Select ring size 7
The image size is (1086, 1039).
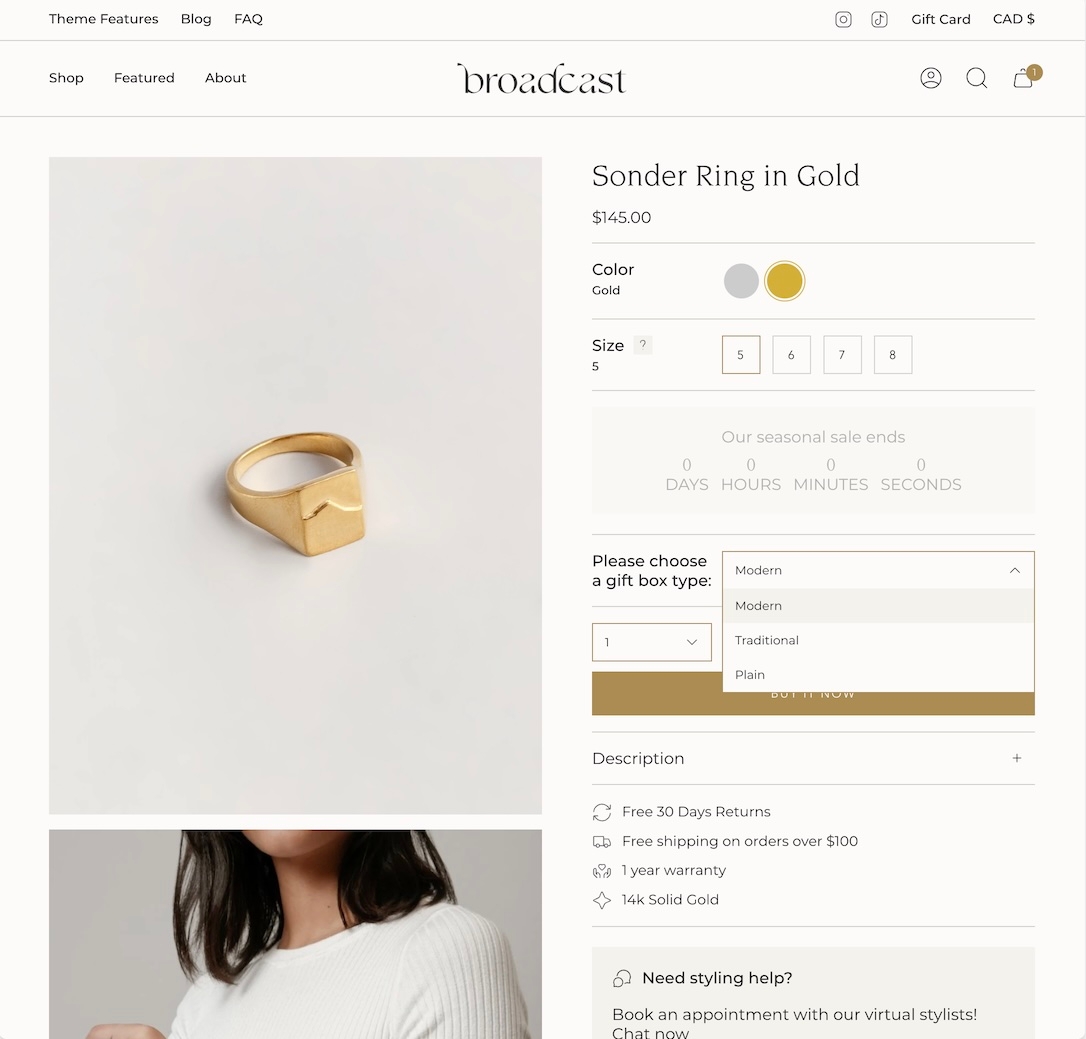point(842,355)
